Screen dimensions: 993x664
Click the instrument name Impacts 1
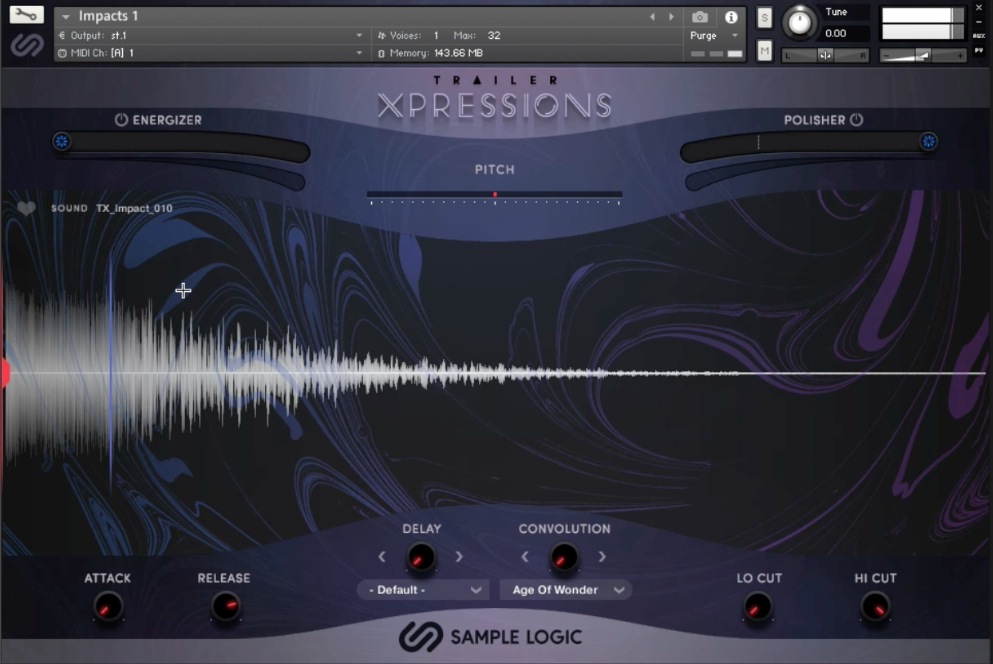click(108, 16)
